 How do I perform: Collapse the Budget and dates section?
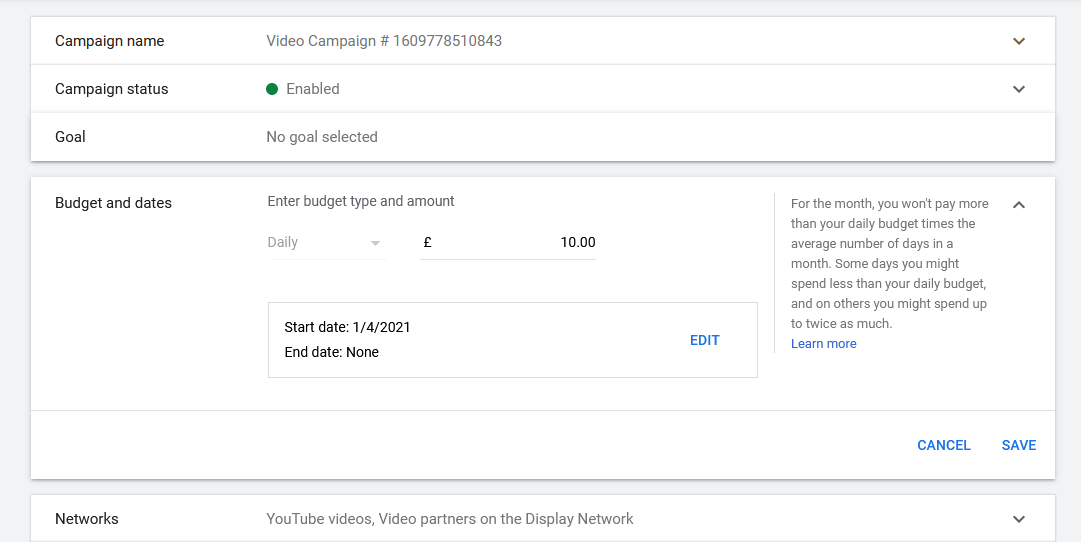1018,204
